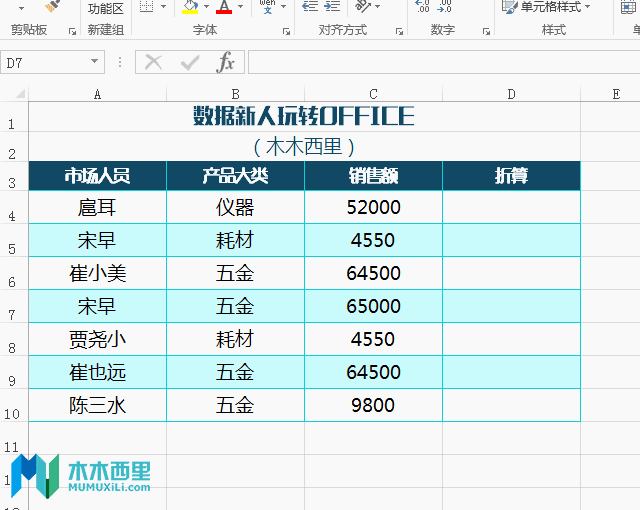Click the title cell 数据新人玩转OFFICE
Image resolution: width=640 pixels, height=510 pixels.
pyautogui.click(x=304, y=116)
